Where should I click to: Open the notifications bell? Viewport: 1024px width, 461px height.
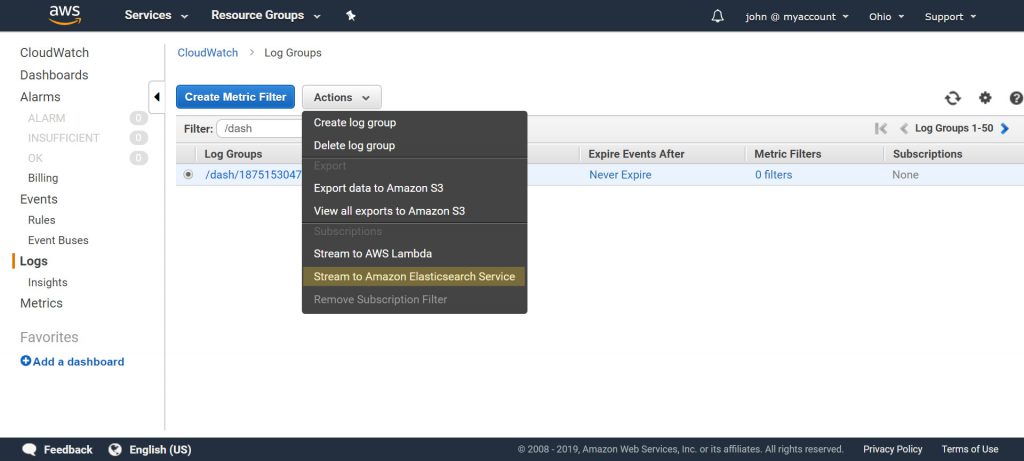[717, 16]
